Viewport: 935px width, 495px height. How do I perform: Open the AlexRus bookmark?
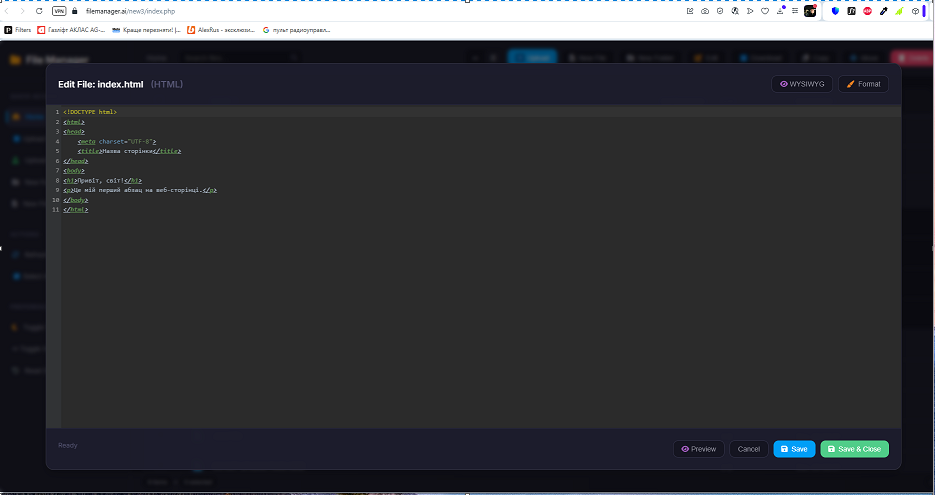tap(218, 30)
